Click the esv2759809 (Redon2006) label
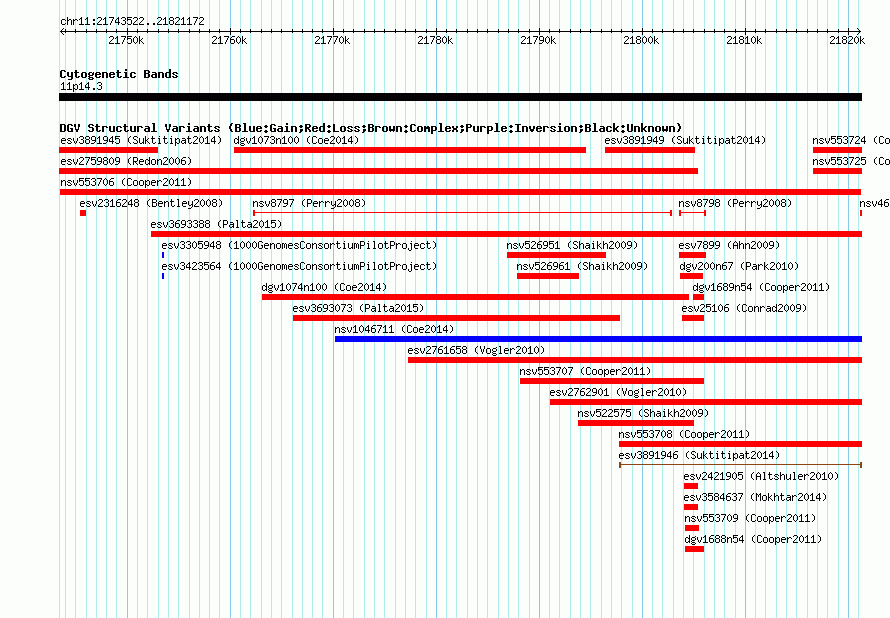The width and height of the screenshot is (890, 618). pyautogui.click(x=126, y=161)
